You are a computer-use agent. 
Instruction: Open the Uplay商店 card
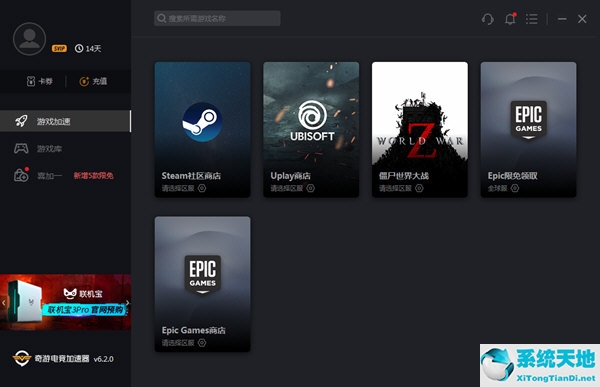coord(311,130)
